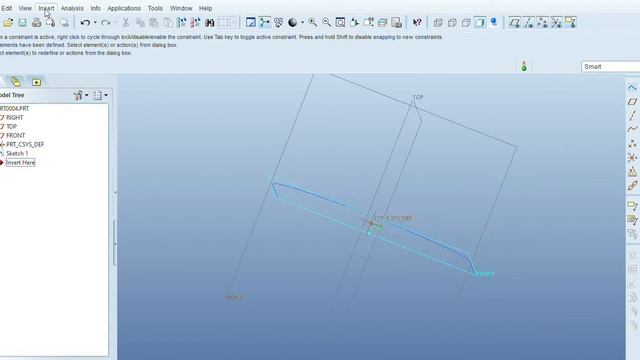Click the Save icon
The image size is (640, 360).
22,23
